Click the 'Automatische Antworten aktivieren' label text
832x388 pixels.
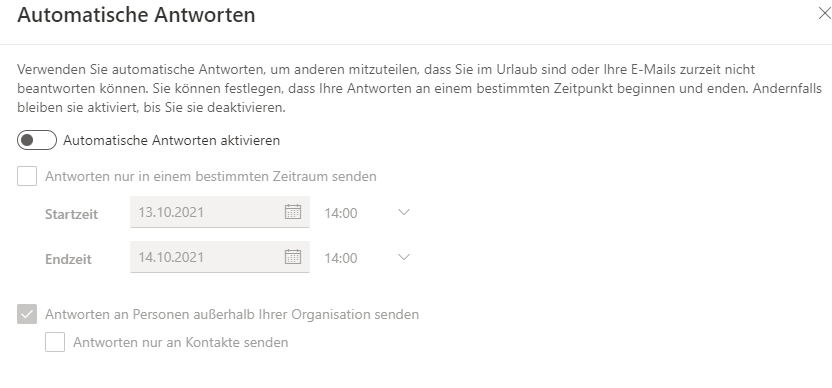click(x=171, y=141)
